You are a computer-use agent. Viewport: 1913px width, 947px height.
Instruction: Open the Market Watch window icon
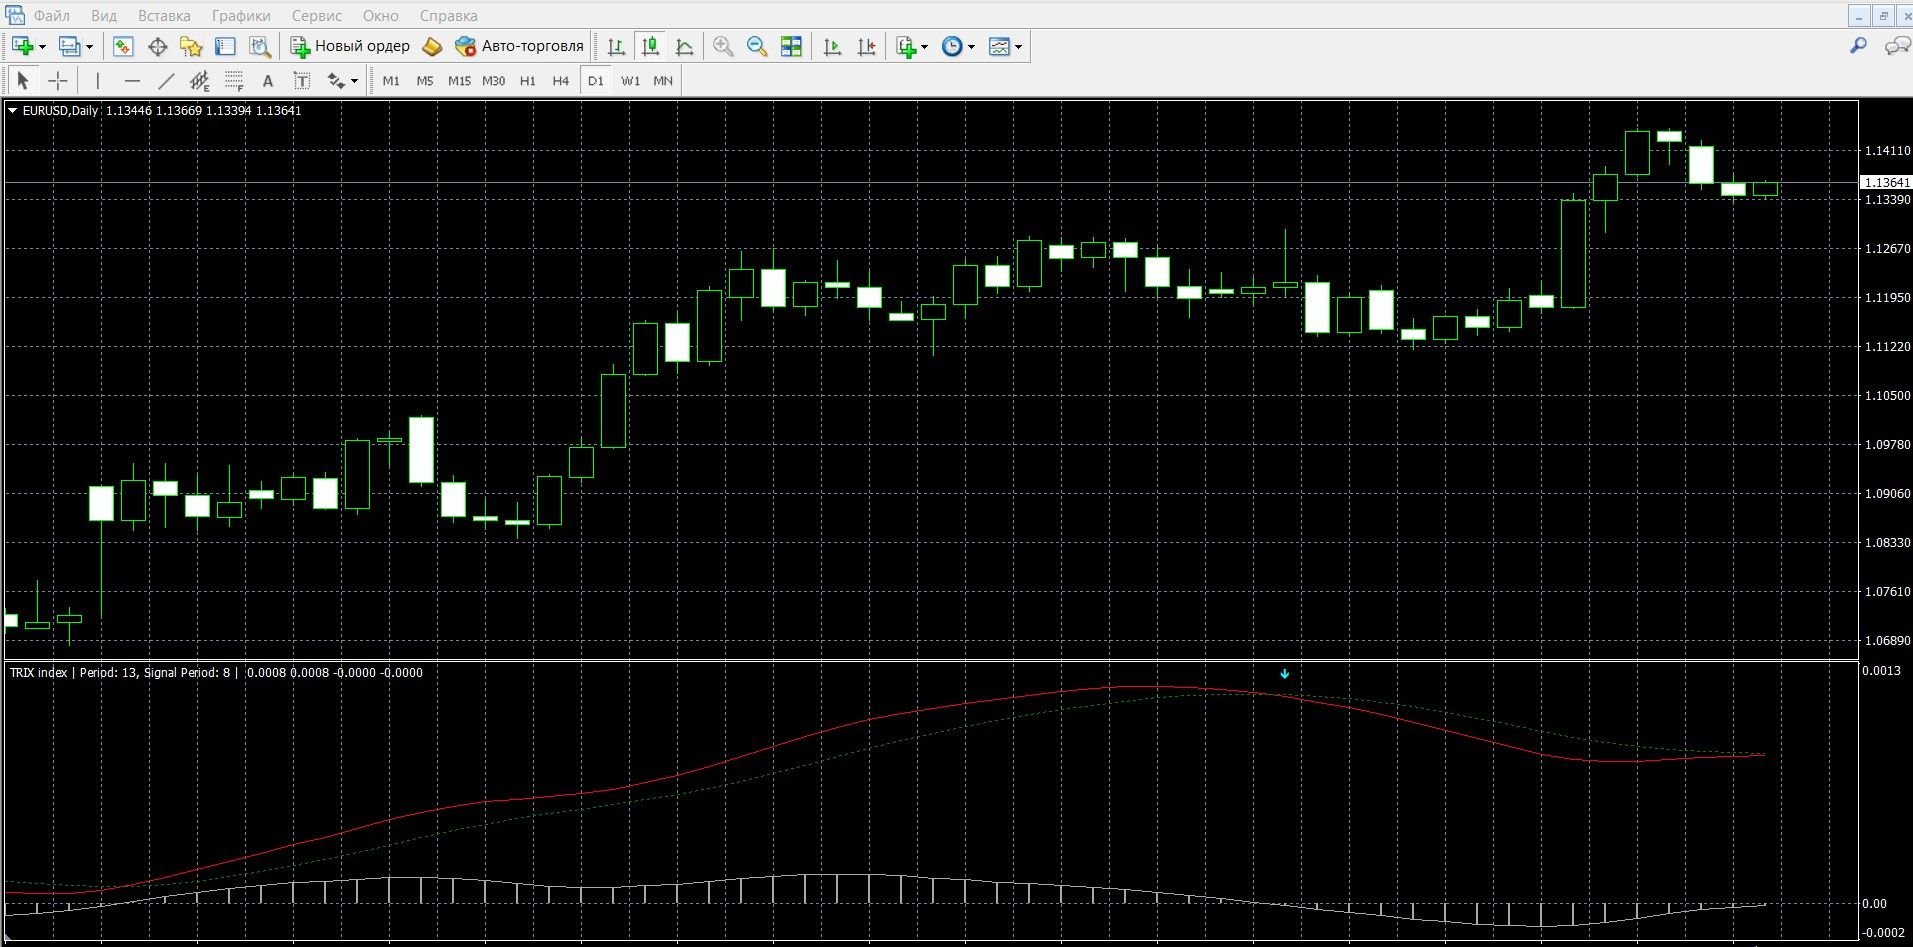123,46
